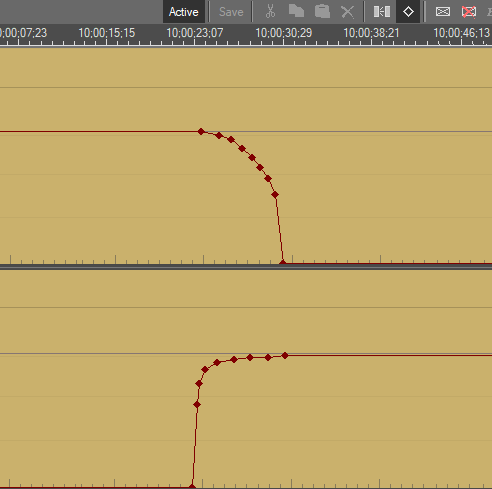Select the last upper-curve keyframe before the steep drop
492x489 pixels.
[x=275, y=195]
